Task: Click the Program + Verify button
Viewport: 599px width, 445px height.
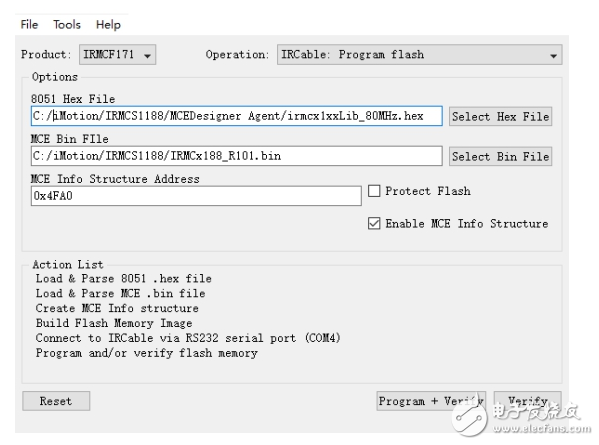Action: coord(431,401)
